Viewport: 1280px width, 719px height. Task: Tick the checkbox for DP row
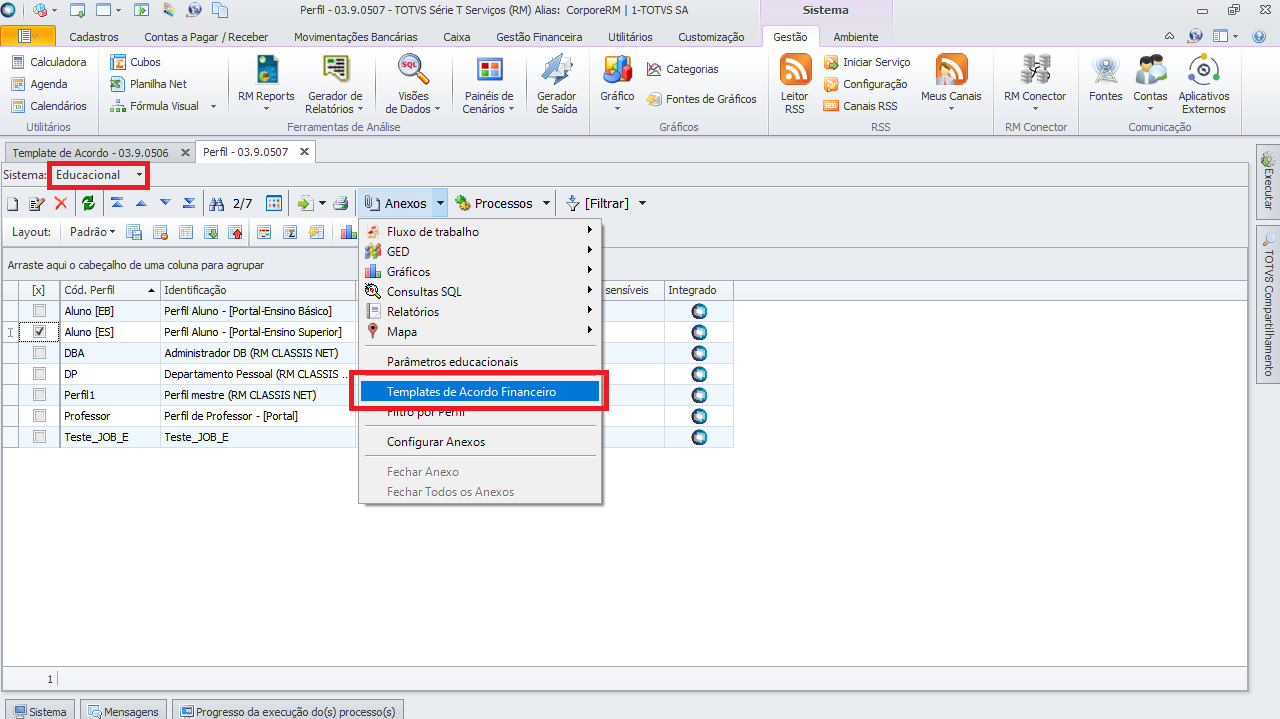(x=39, y=374)
